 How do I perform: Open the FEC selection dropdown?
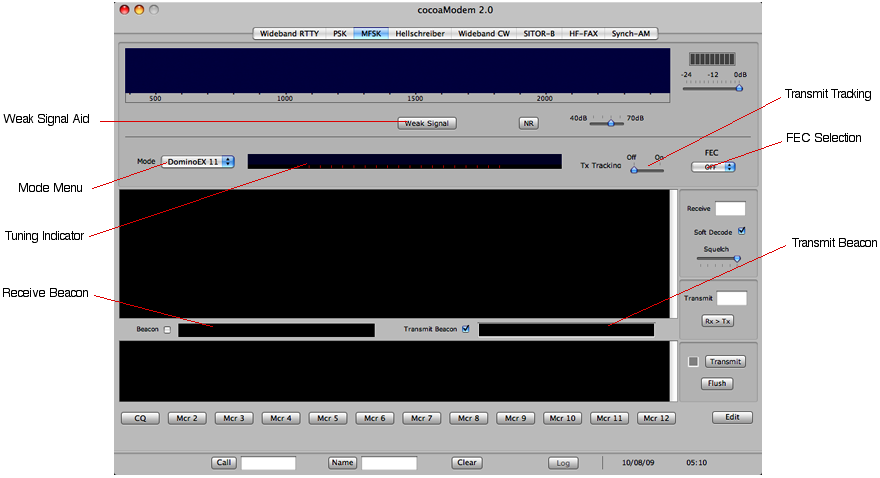(x=713, y=167)
